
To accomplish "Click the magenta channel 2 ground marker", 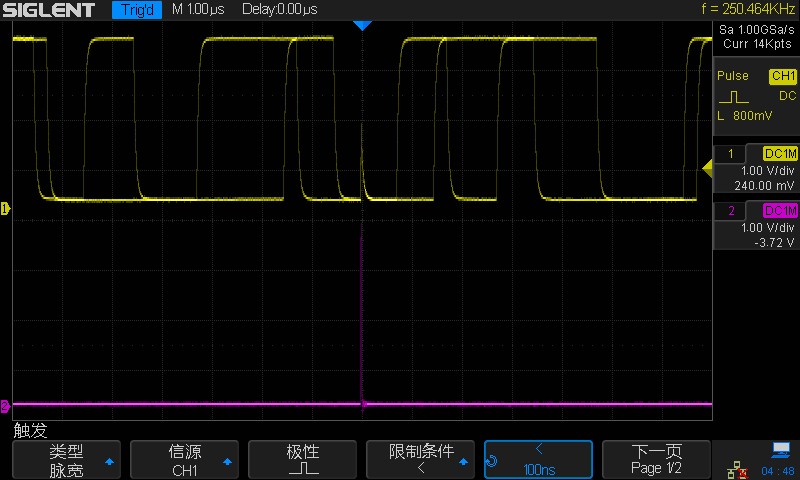I will click(x=5, y=406).
